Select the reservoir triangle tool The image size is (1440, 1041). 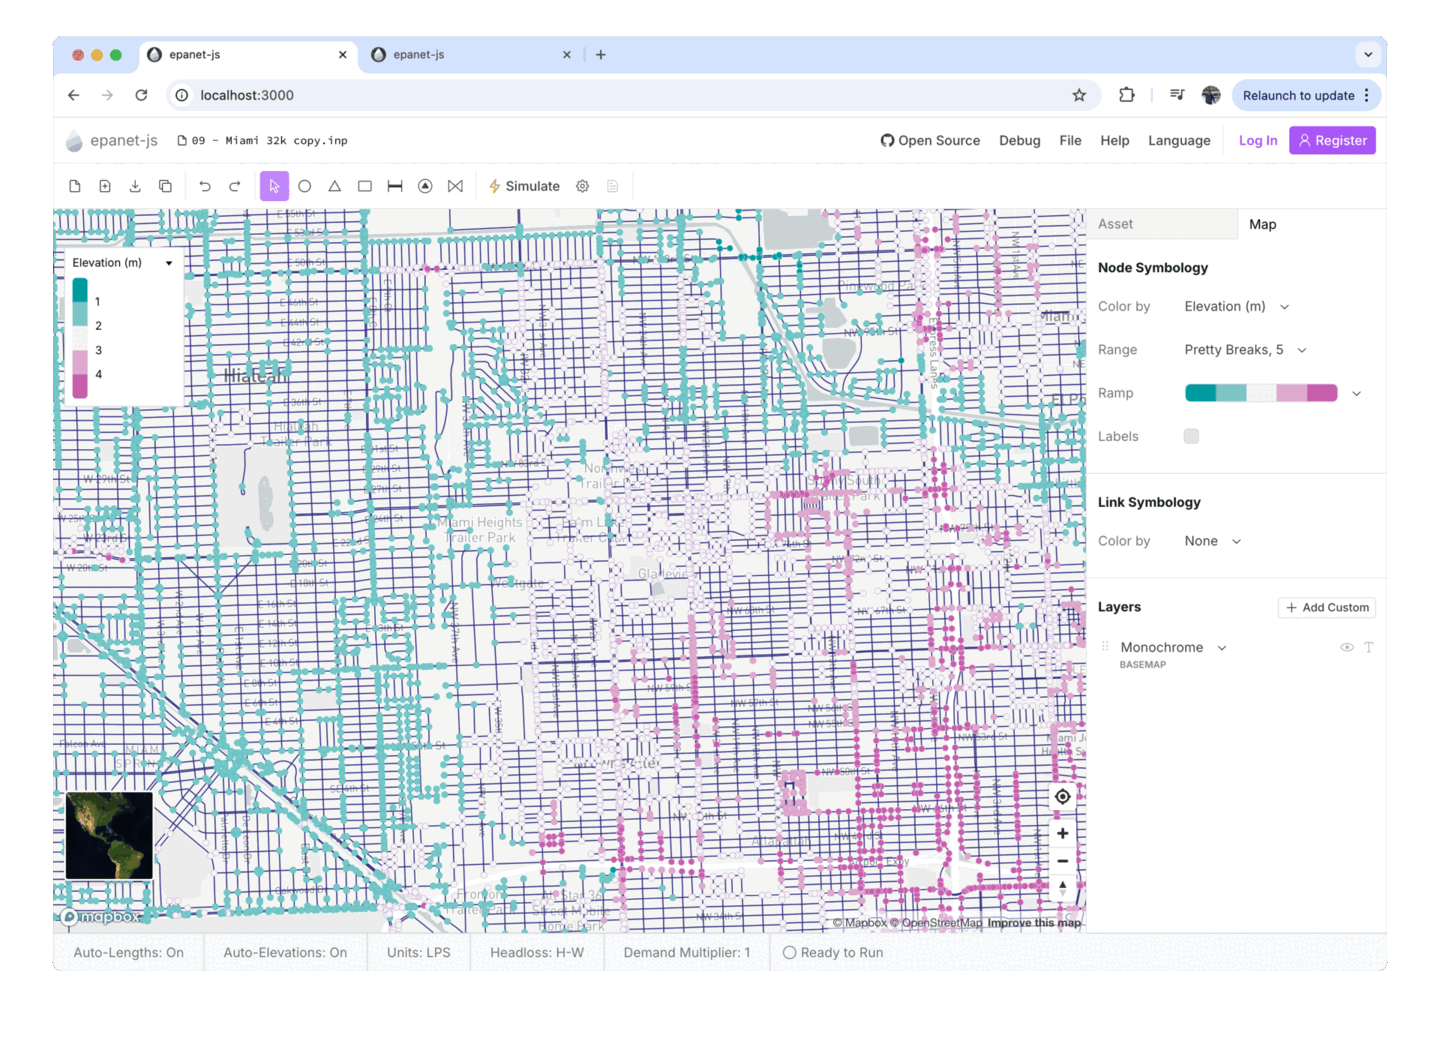[x=335, y=186]
